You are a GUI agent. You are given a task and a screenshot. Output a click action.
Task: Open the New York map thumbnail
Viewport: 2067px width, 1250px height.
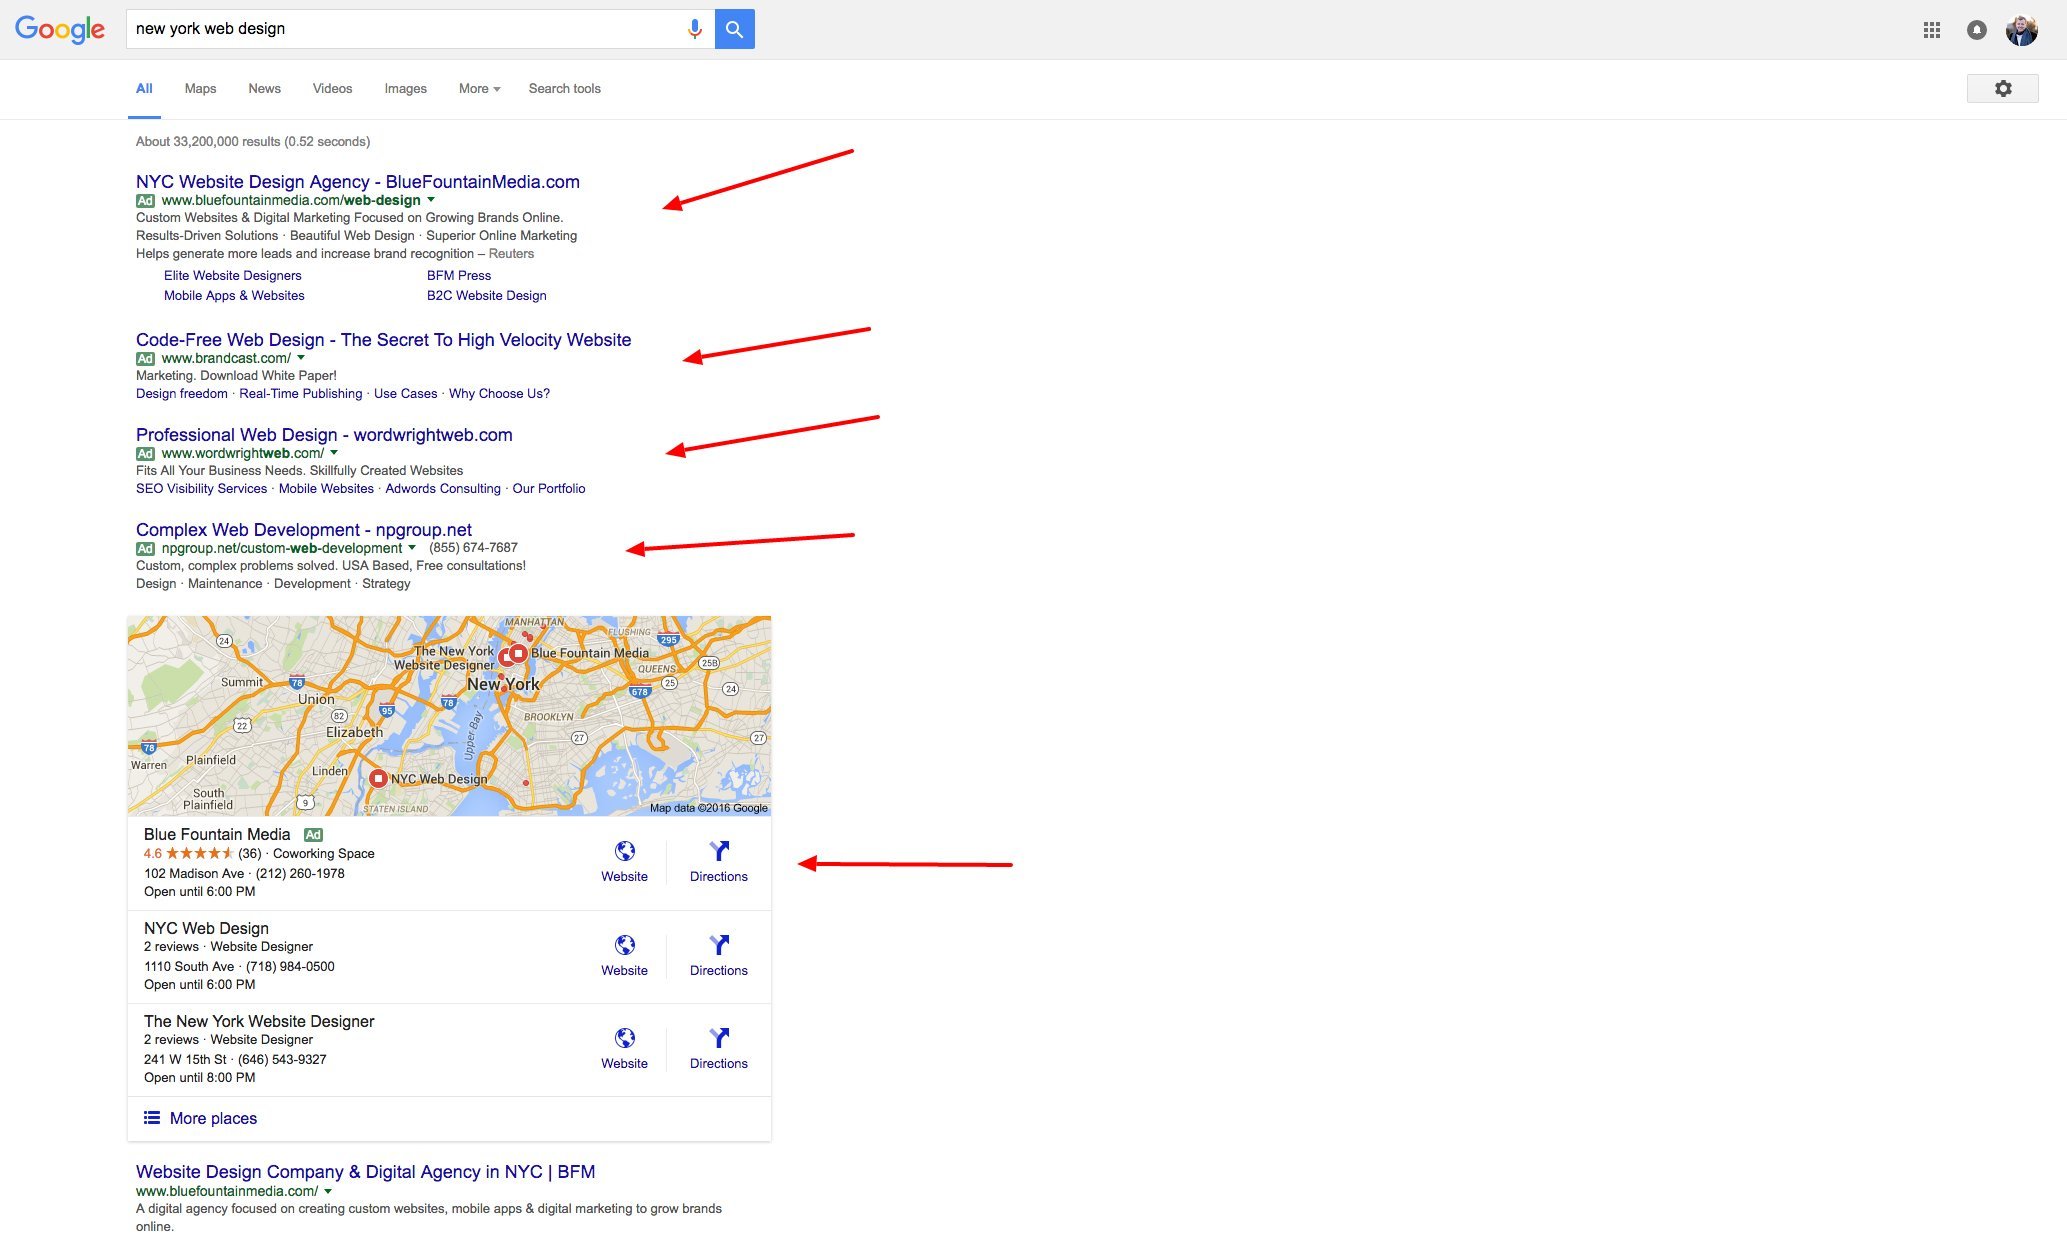[x=449, y=716]
